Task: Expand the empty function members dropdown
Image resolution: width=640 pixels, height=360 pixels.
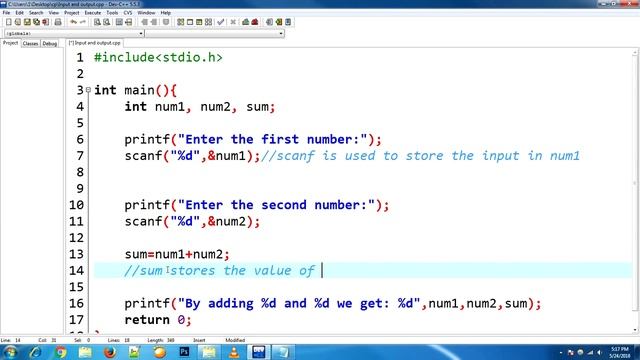Action: (x=281, y=33)
